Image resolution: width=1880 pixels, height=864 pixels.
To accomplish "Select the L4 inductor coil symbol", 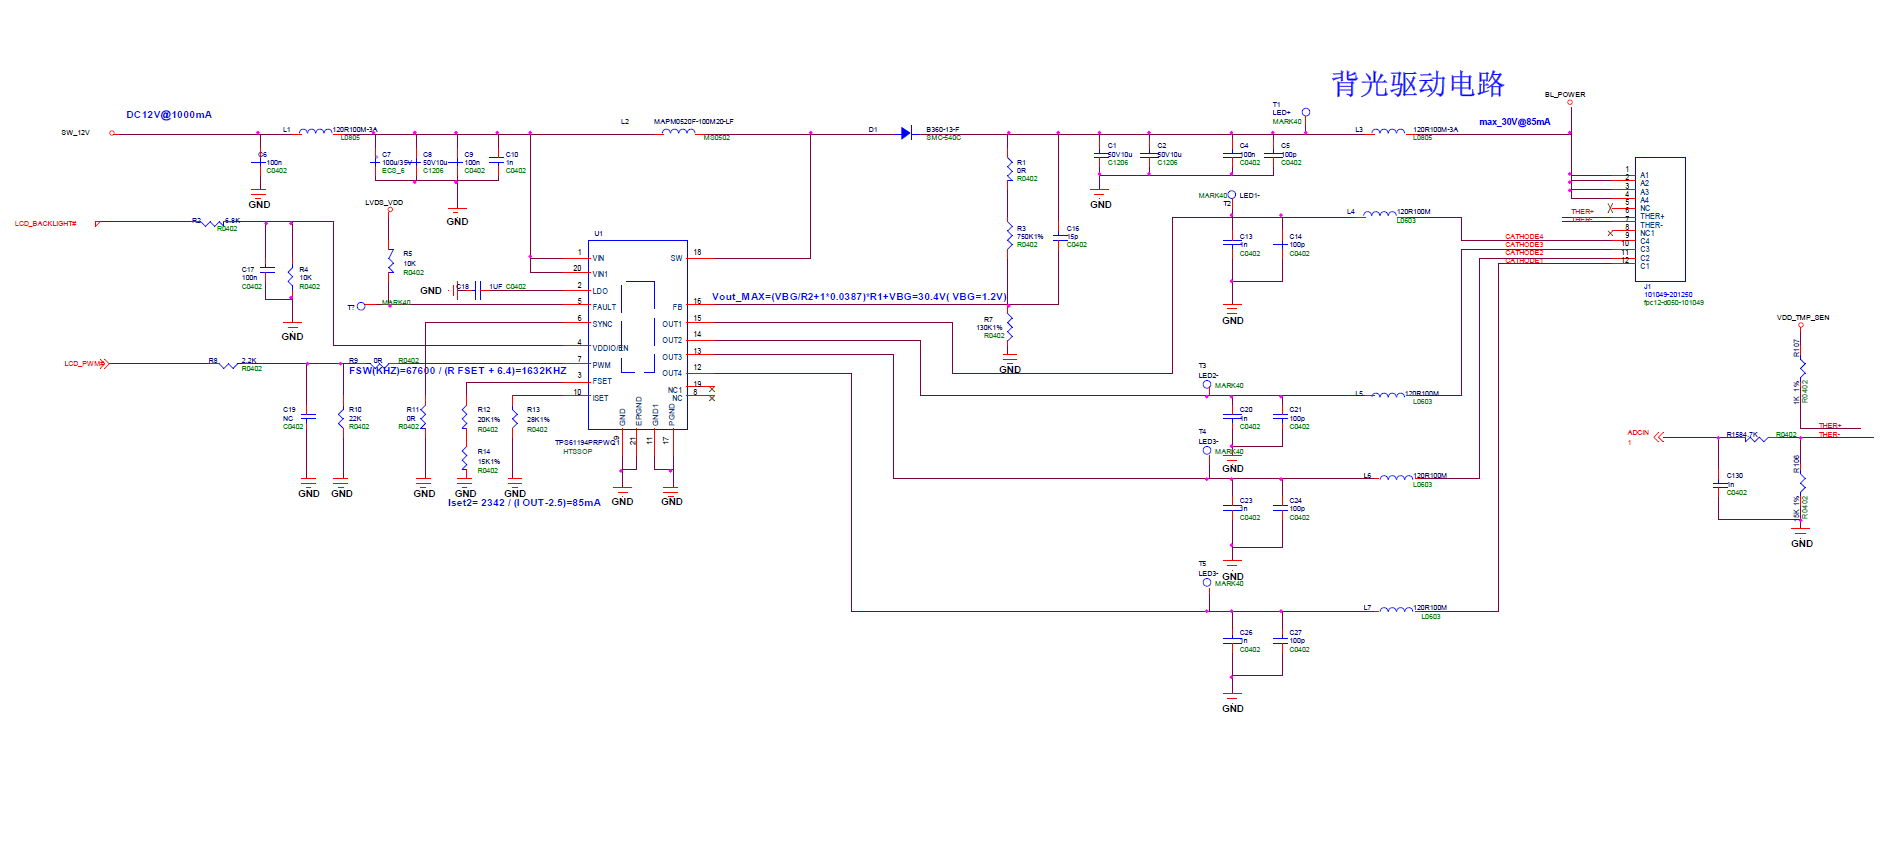I will [1380, 213].
